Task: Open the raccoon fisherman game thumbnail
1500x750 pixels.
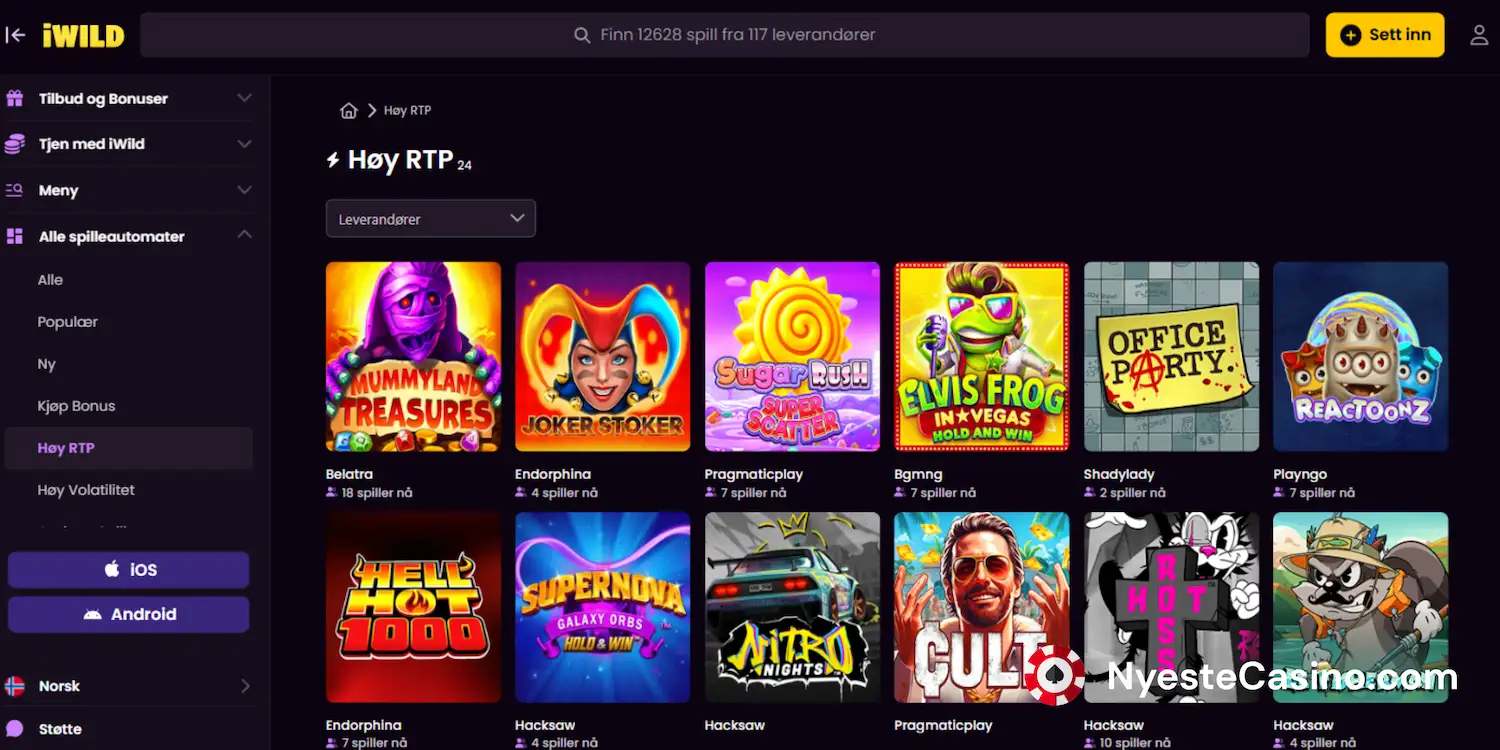Action: coord(1361,608)
